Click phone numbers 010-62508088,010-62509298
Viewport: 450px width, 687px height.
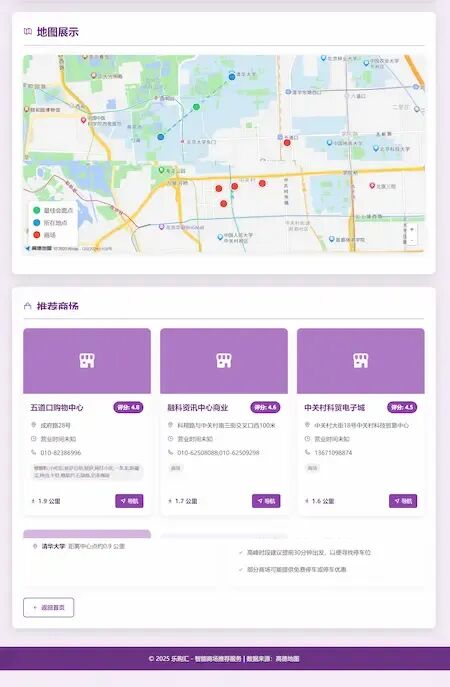pyautogui.click(x=218, y=453)
